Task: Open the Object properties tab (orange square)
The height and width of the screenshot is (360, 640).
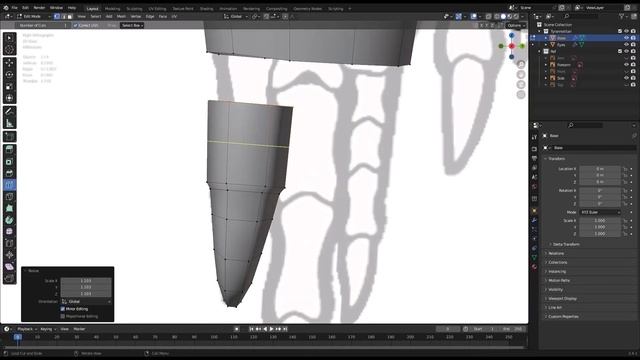Action: 534,210
